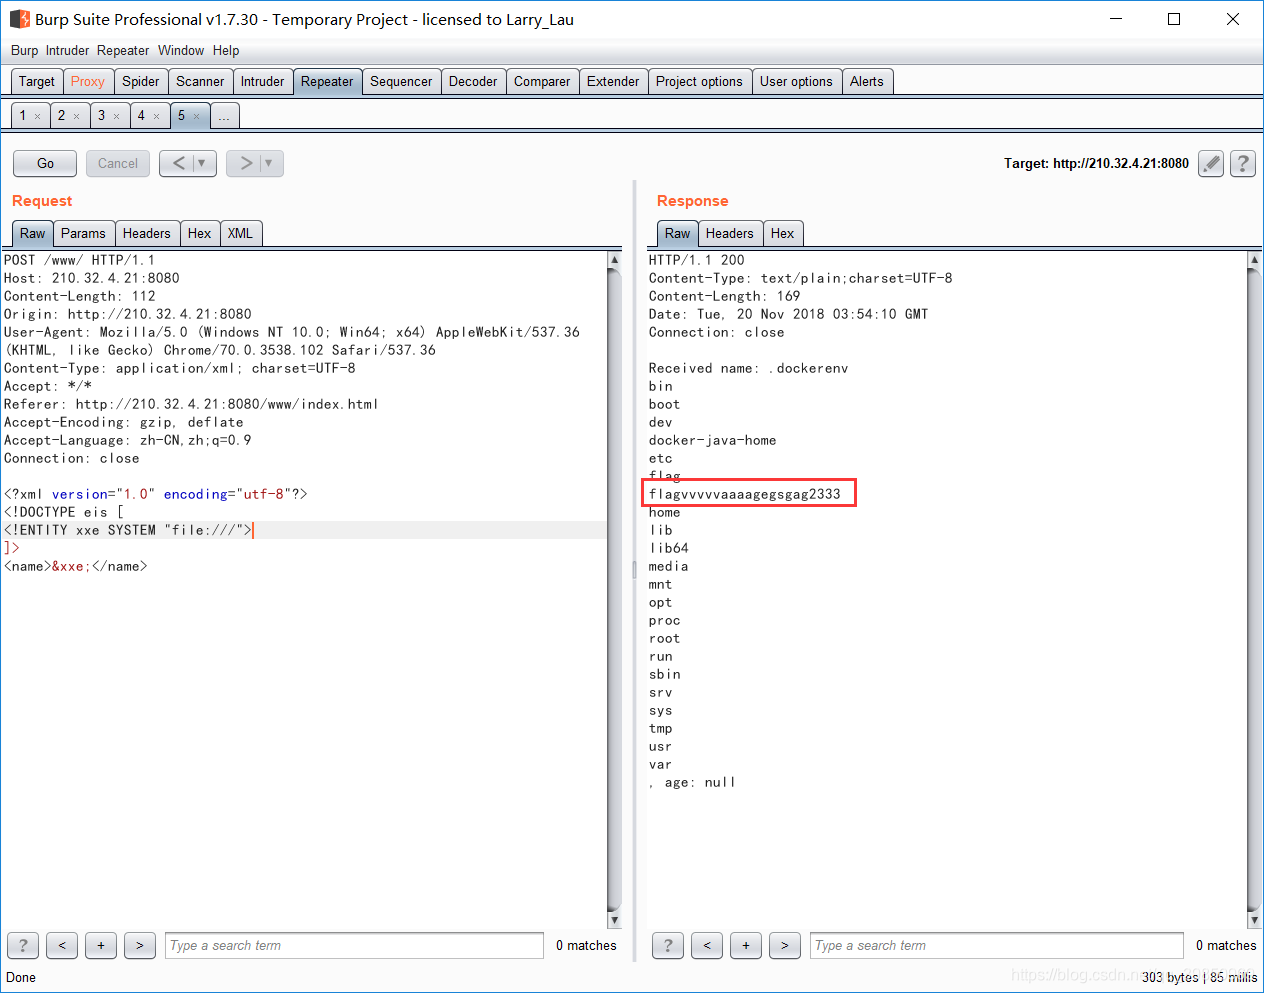
Task: Open the Alerts tab
Action: [867, 82]
